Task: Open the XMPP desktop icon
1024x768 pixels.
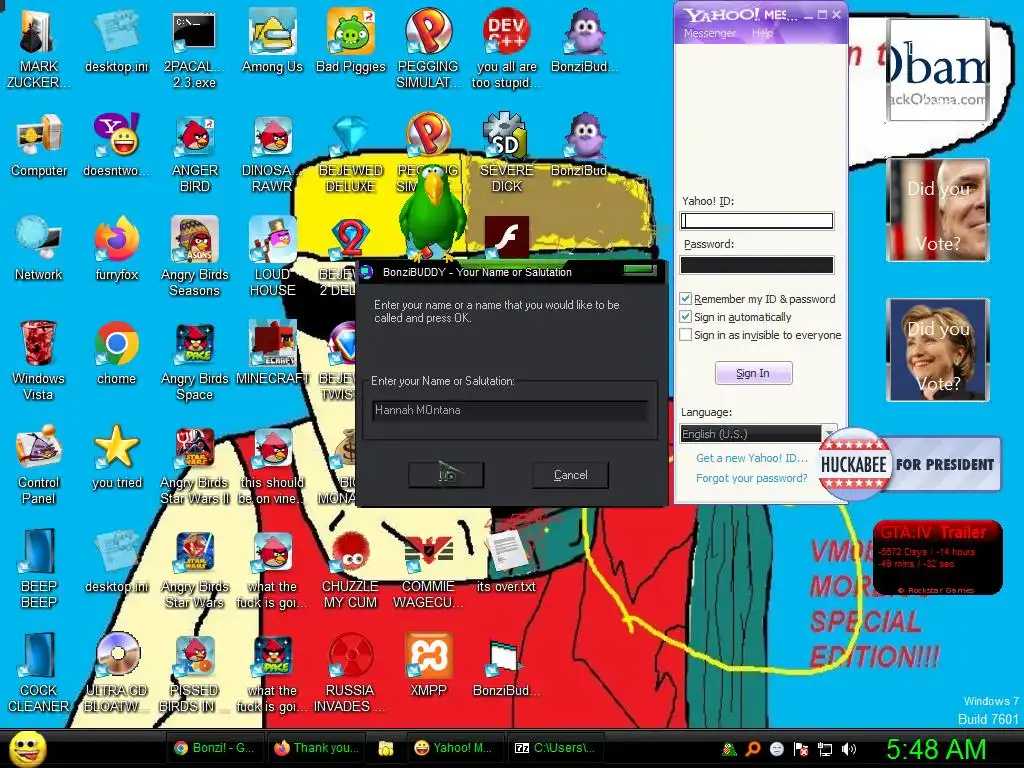Action: click(428, 665)
